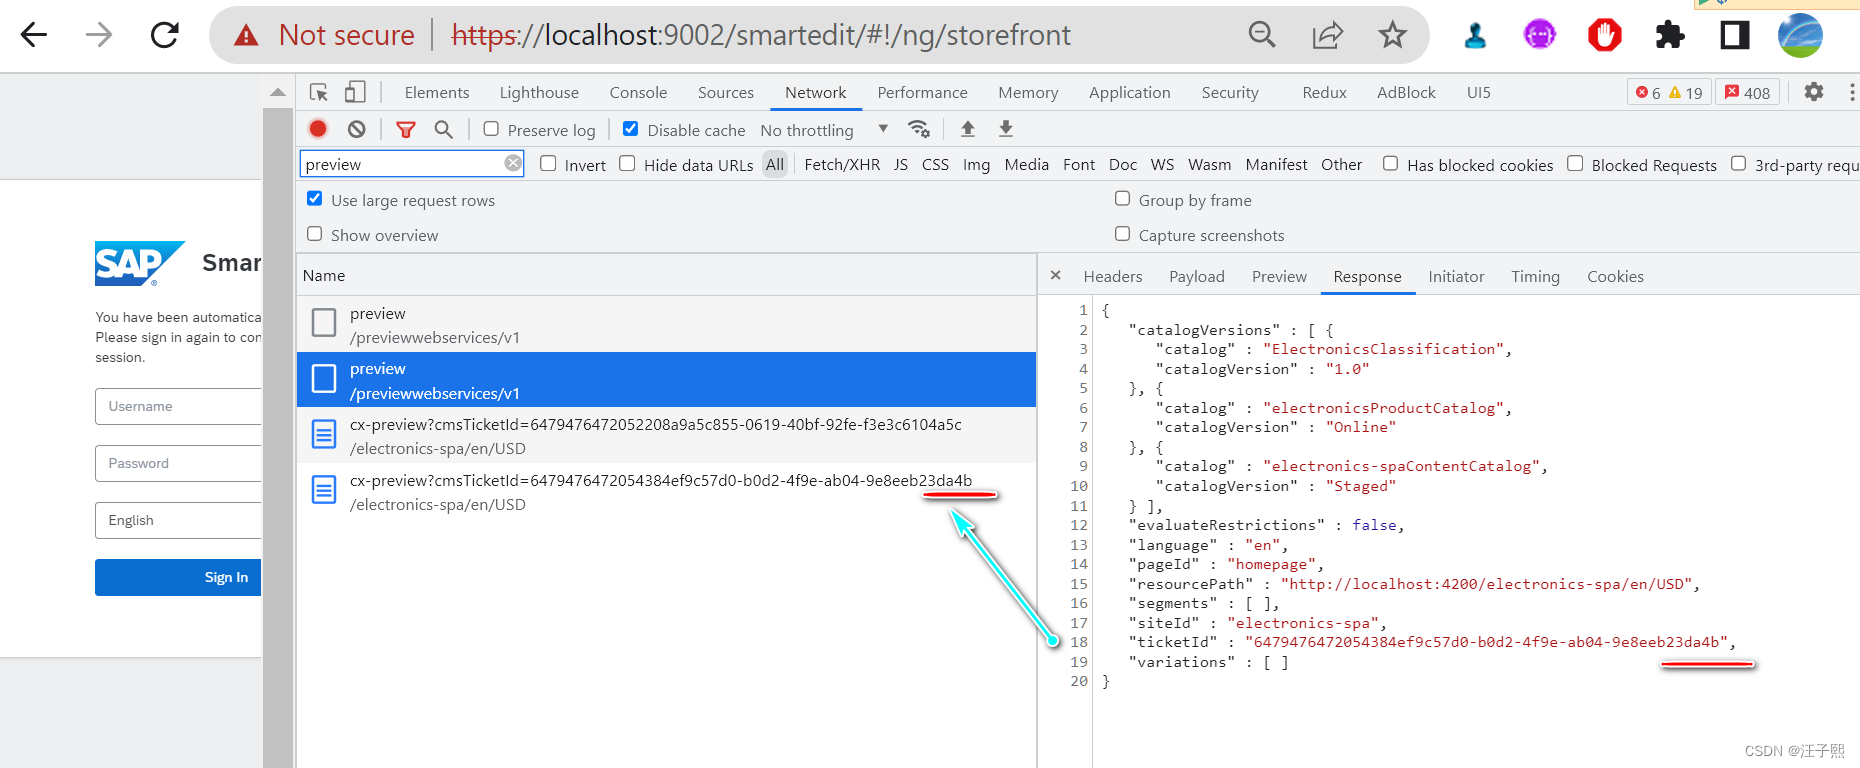Viewport: 1860px width, 768px height.
Task: Clear the network log
Action: click(357, 129)
